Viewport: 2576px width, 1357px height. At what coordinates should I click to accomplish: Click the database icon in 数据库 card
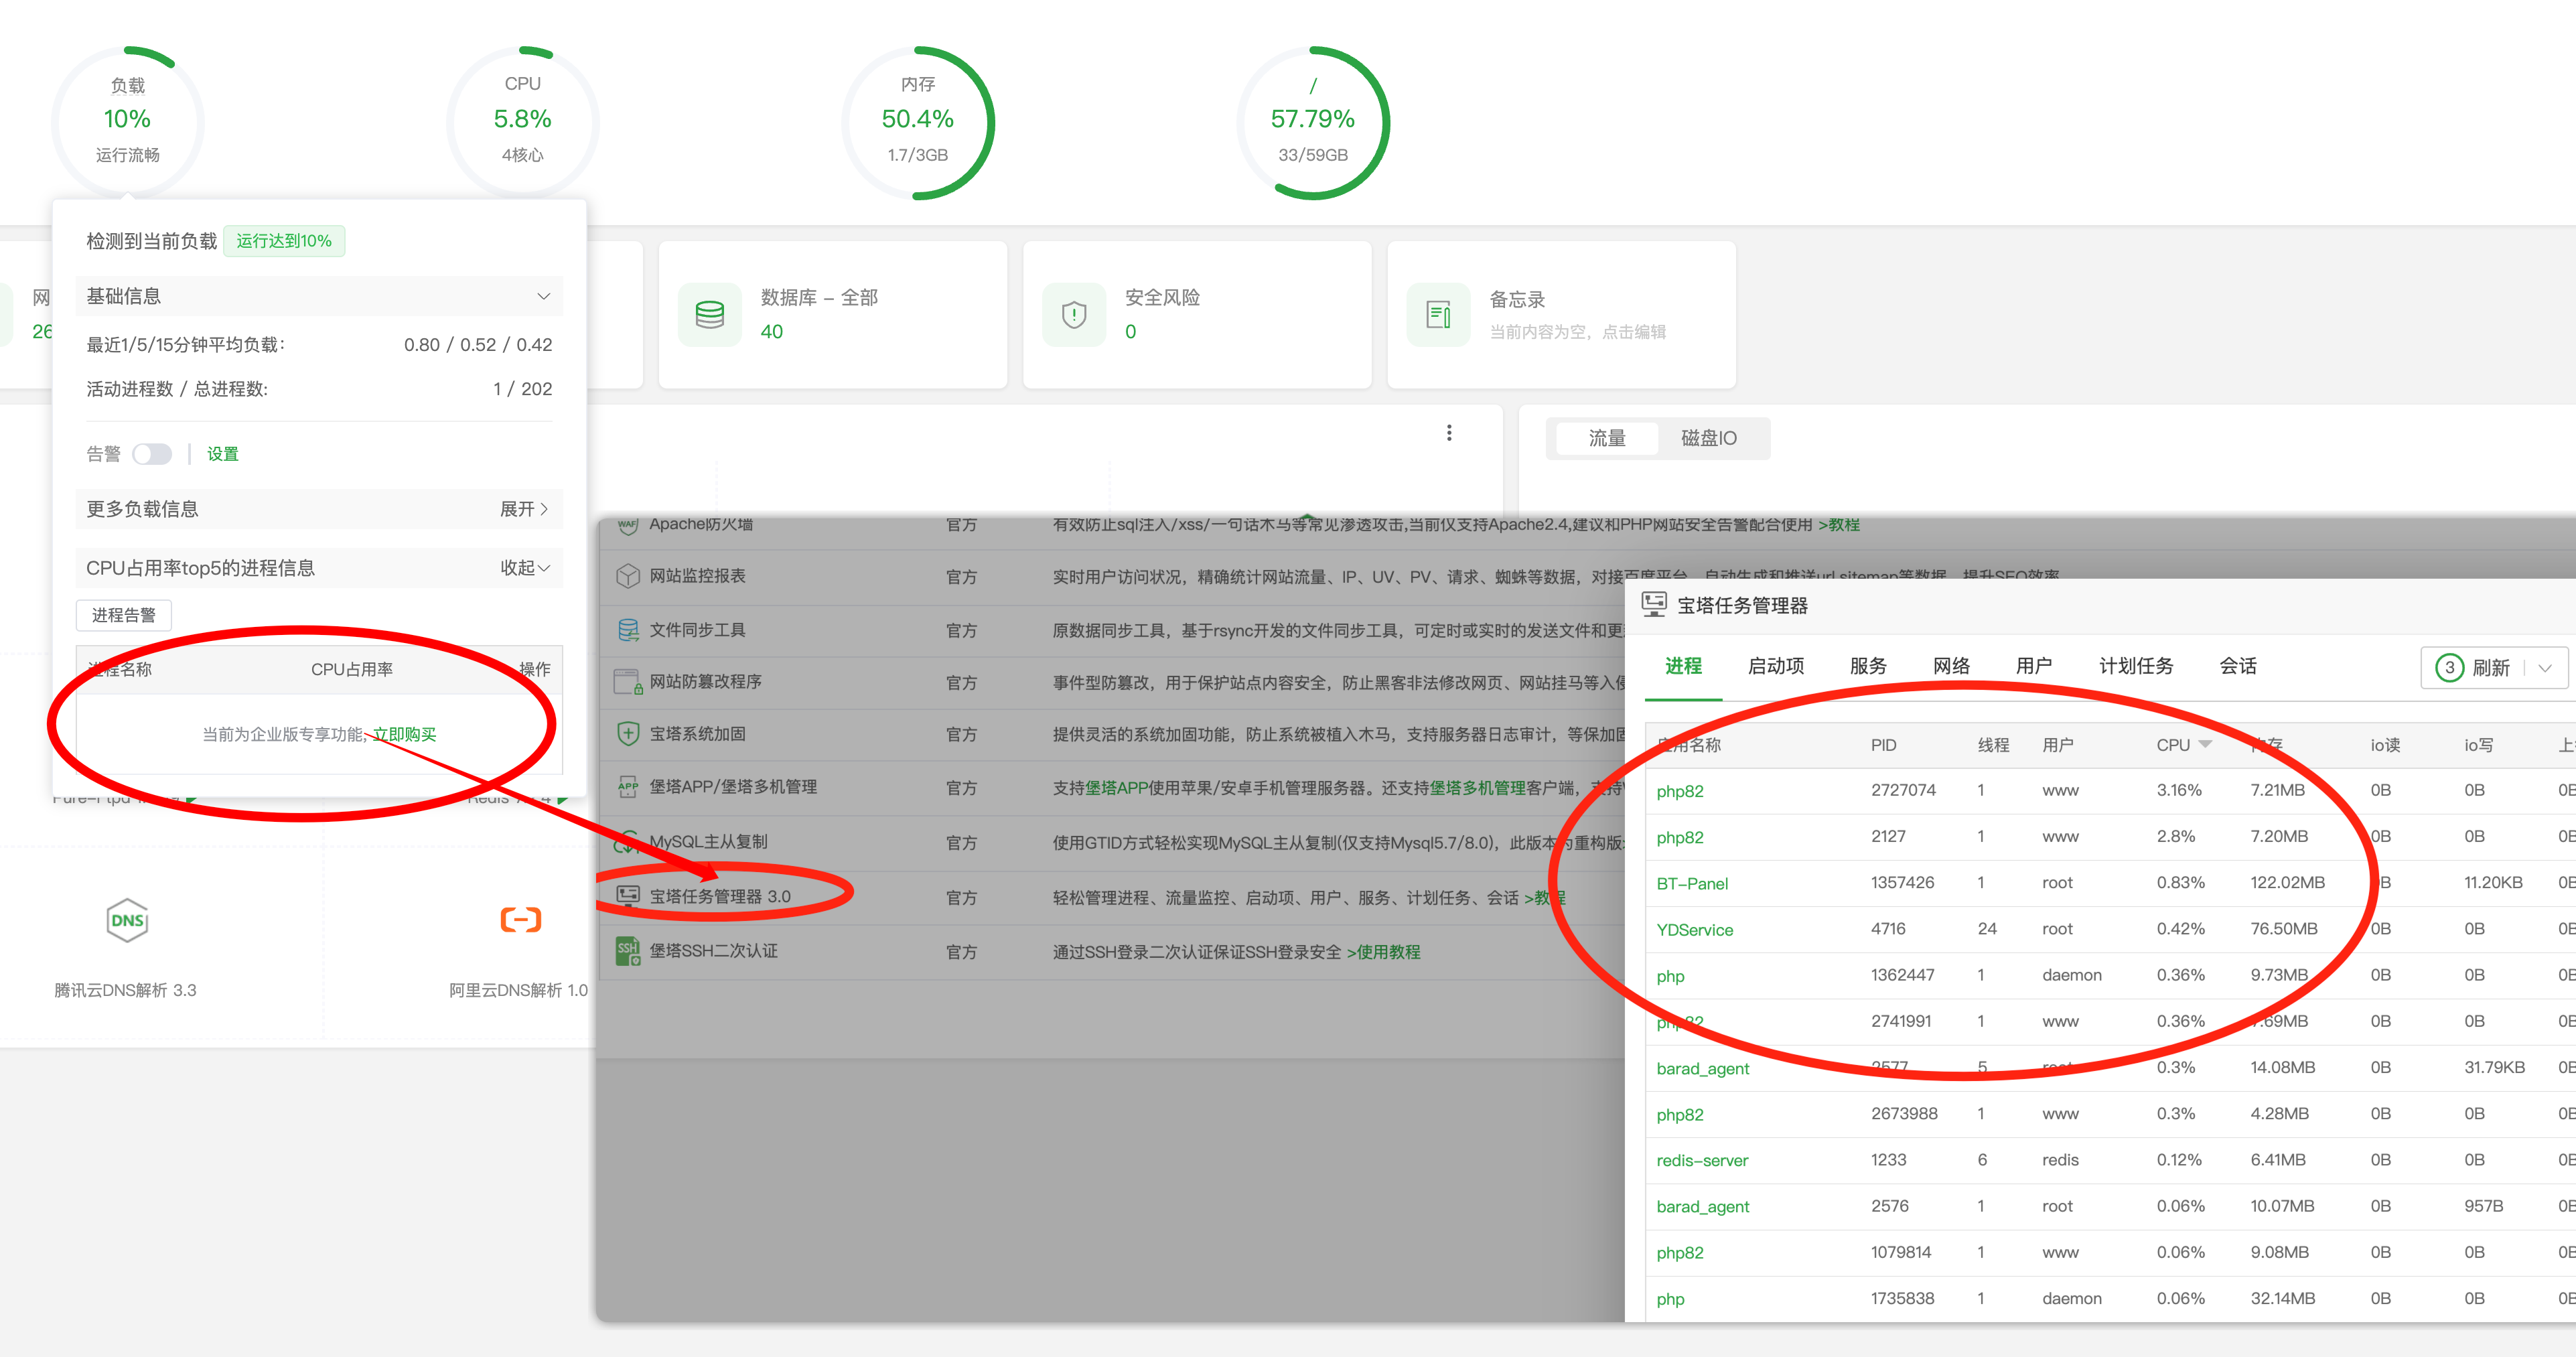[x=710, y=315]
